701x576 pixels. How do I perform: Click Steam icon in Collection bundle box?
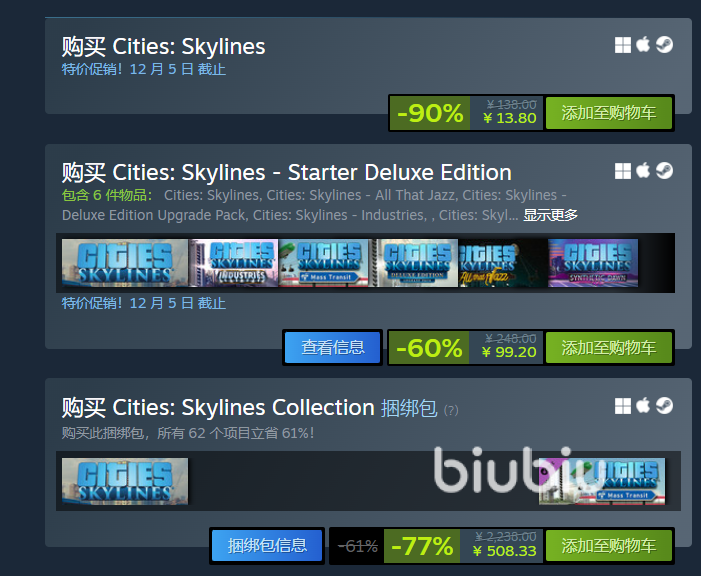coord(664,406)
